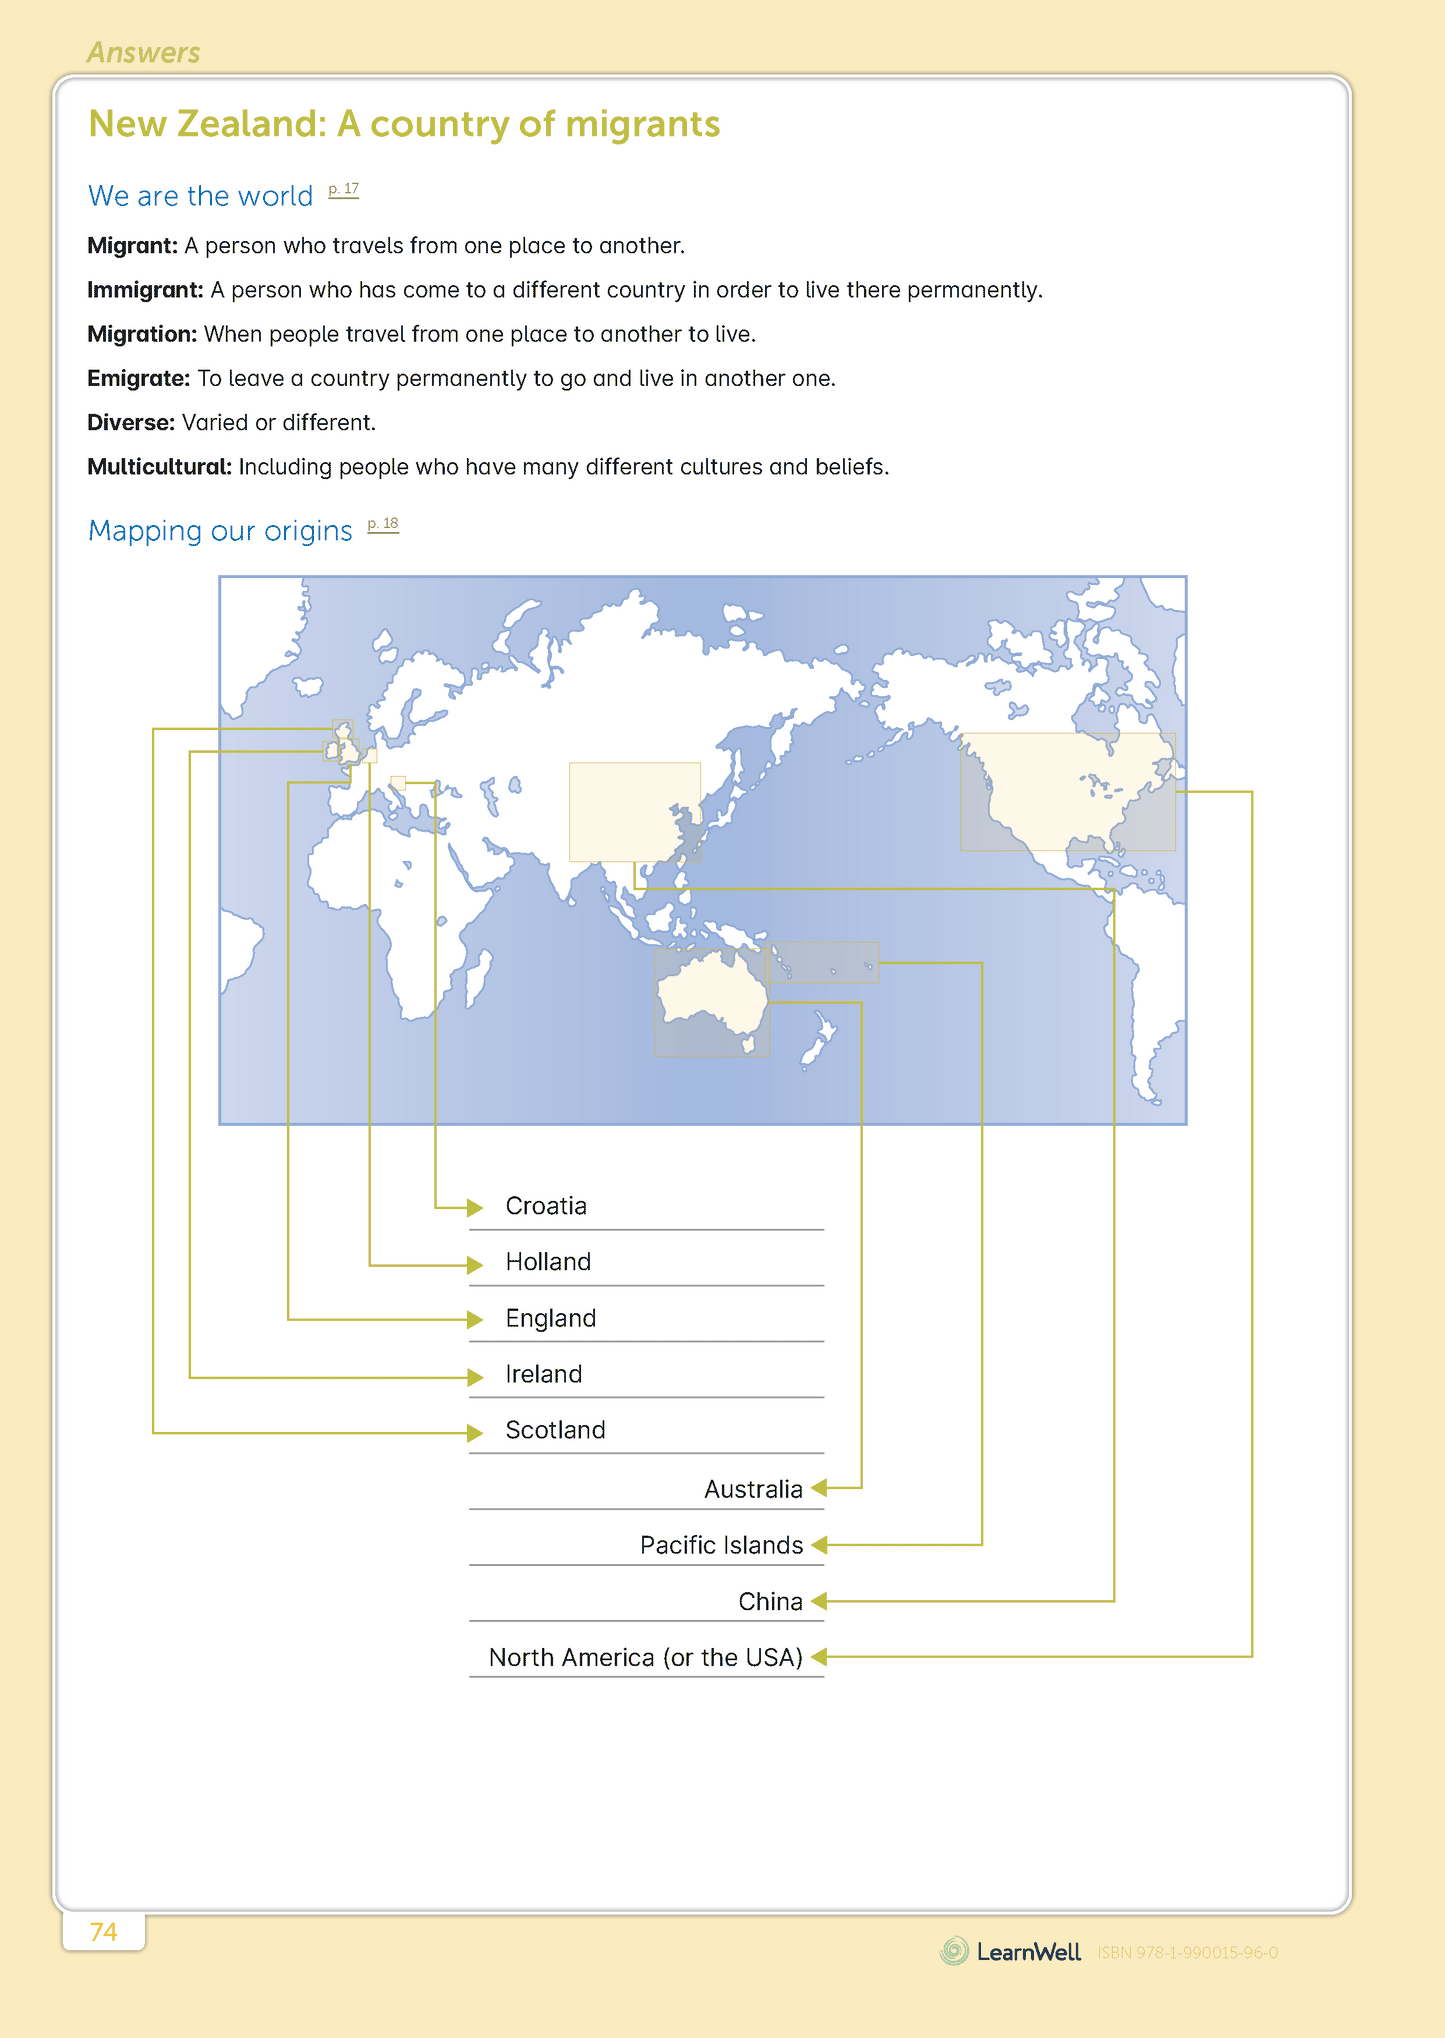Click New Zealand on the world map
1445x2038 pixels.
tap(820, 1041)
